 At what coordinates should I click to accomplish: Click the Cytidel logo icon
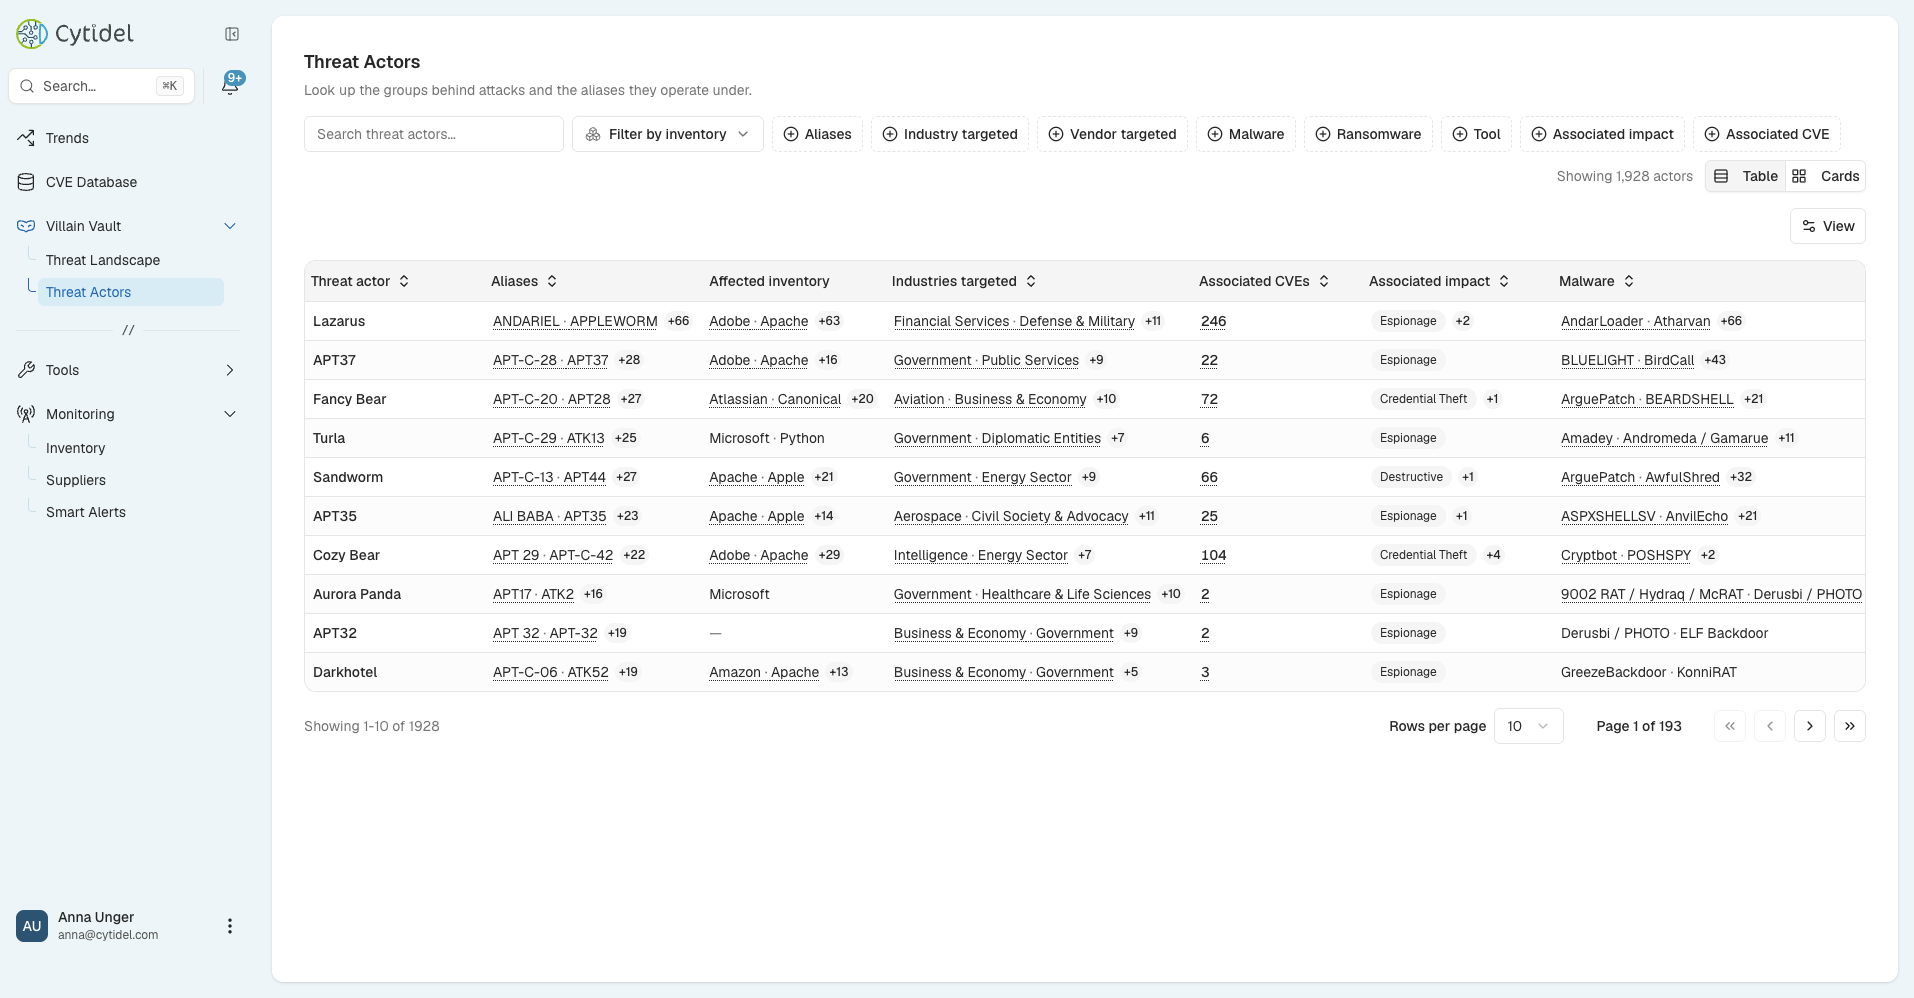pyautogui.click(x=32, y=34)
